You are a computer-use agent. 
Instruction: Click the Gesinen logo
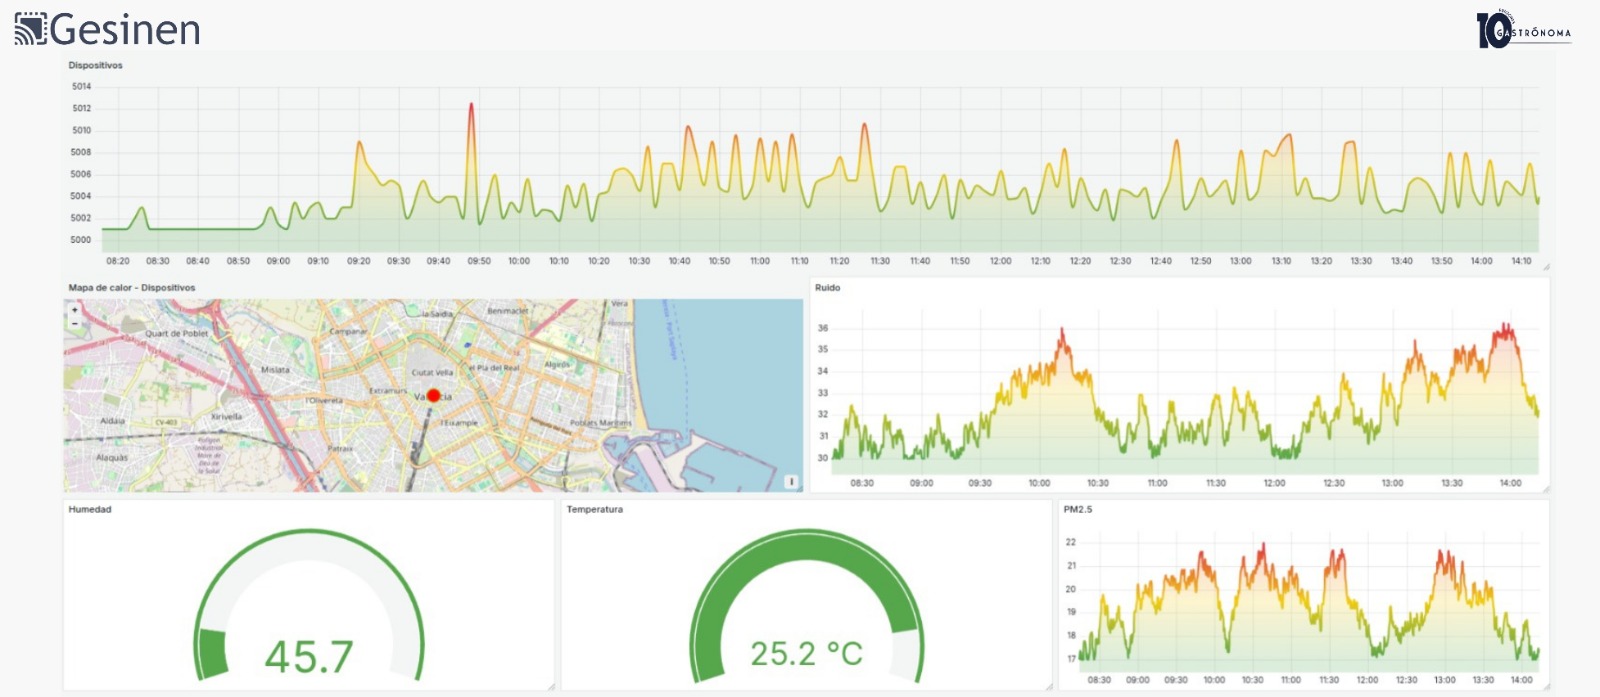click(107, 29)
